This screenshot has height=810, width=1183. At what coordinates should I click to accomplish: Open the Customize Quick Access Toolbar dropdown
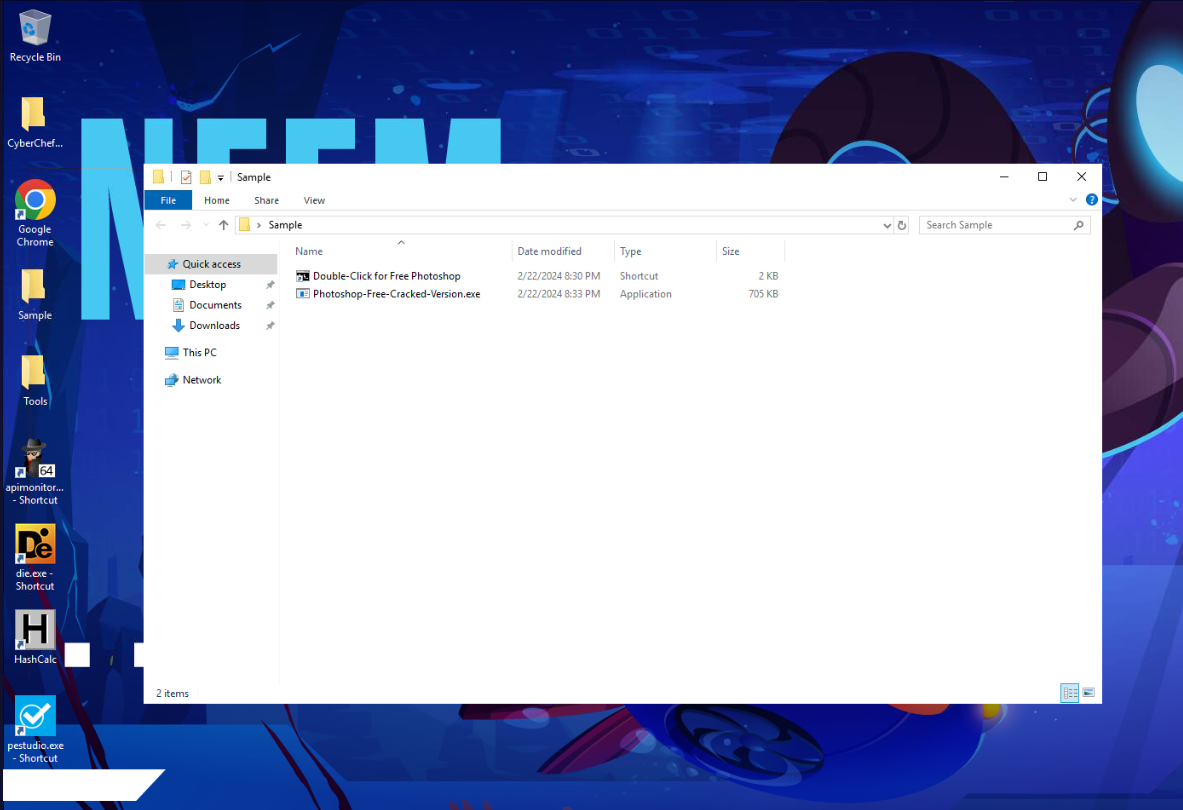click(x=220, y=178)
